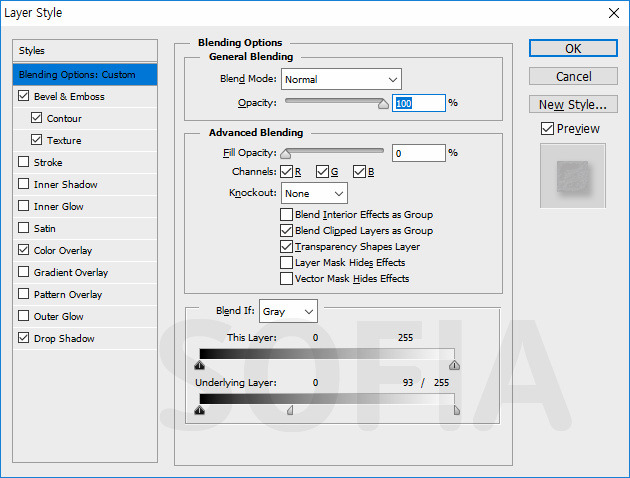630x478 pixels.
Task: Uncheck Transparency Shapes Layer
Action: 286,246
